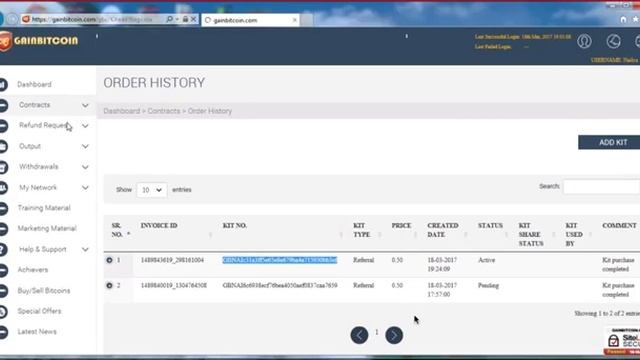Expand the Contracts menu chevron
Screen dimensions: 640x360
tap(85, 105)
